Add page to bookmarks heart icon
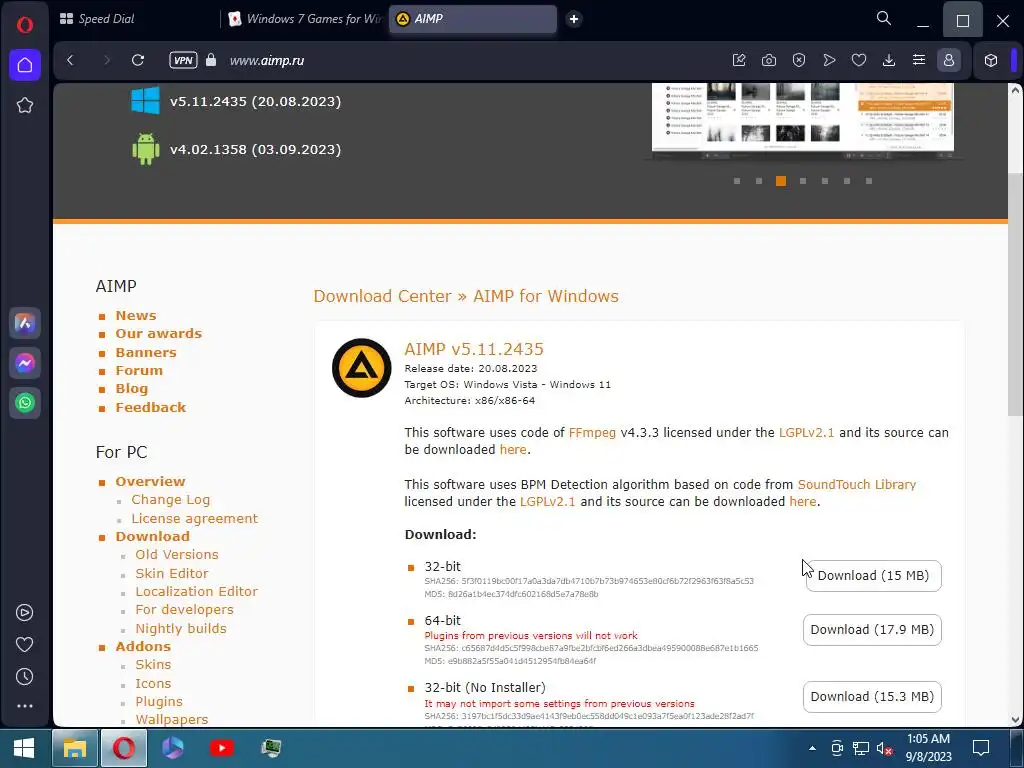 tap(859, 60)
